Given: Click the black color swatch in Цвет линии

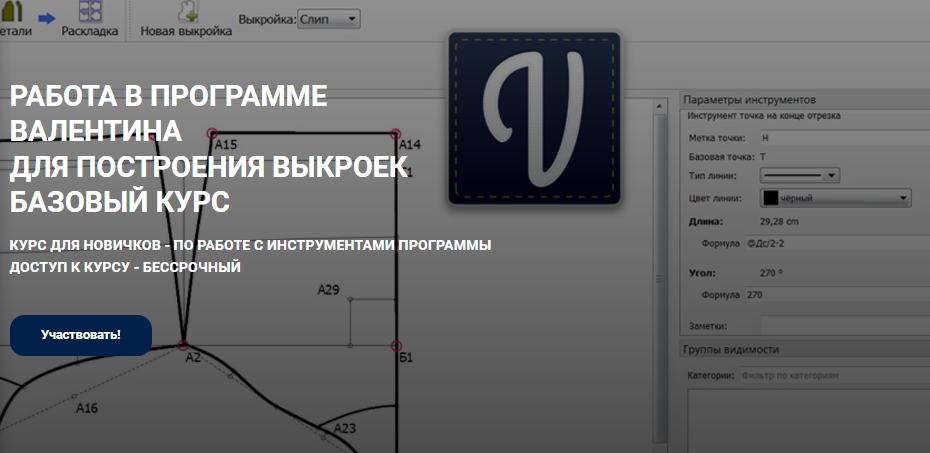Looking at the screenshot, I should tap(770, 198).
